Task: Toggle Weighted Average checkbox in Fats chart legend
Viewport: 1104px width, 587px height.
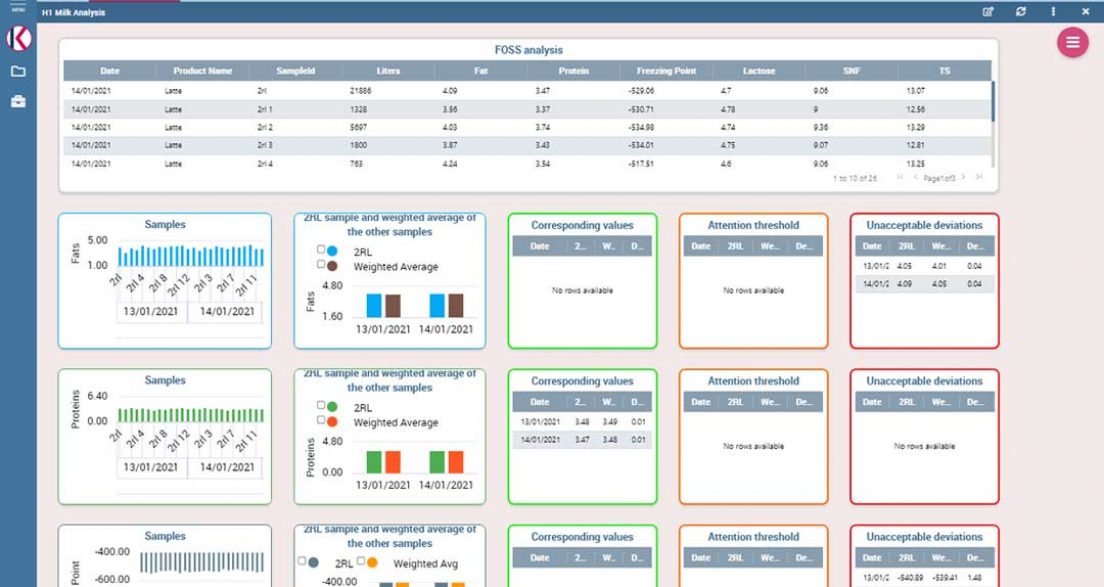Action: pyautogui.click(x=321, y=265)
